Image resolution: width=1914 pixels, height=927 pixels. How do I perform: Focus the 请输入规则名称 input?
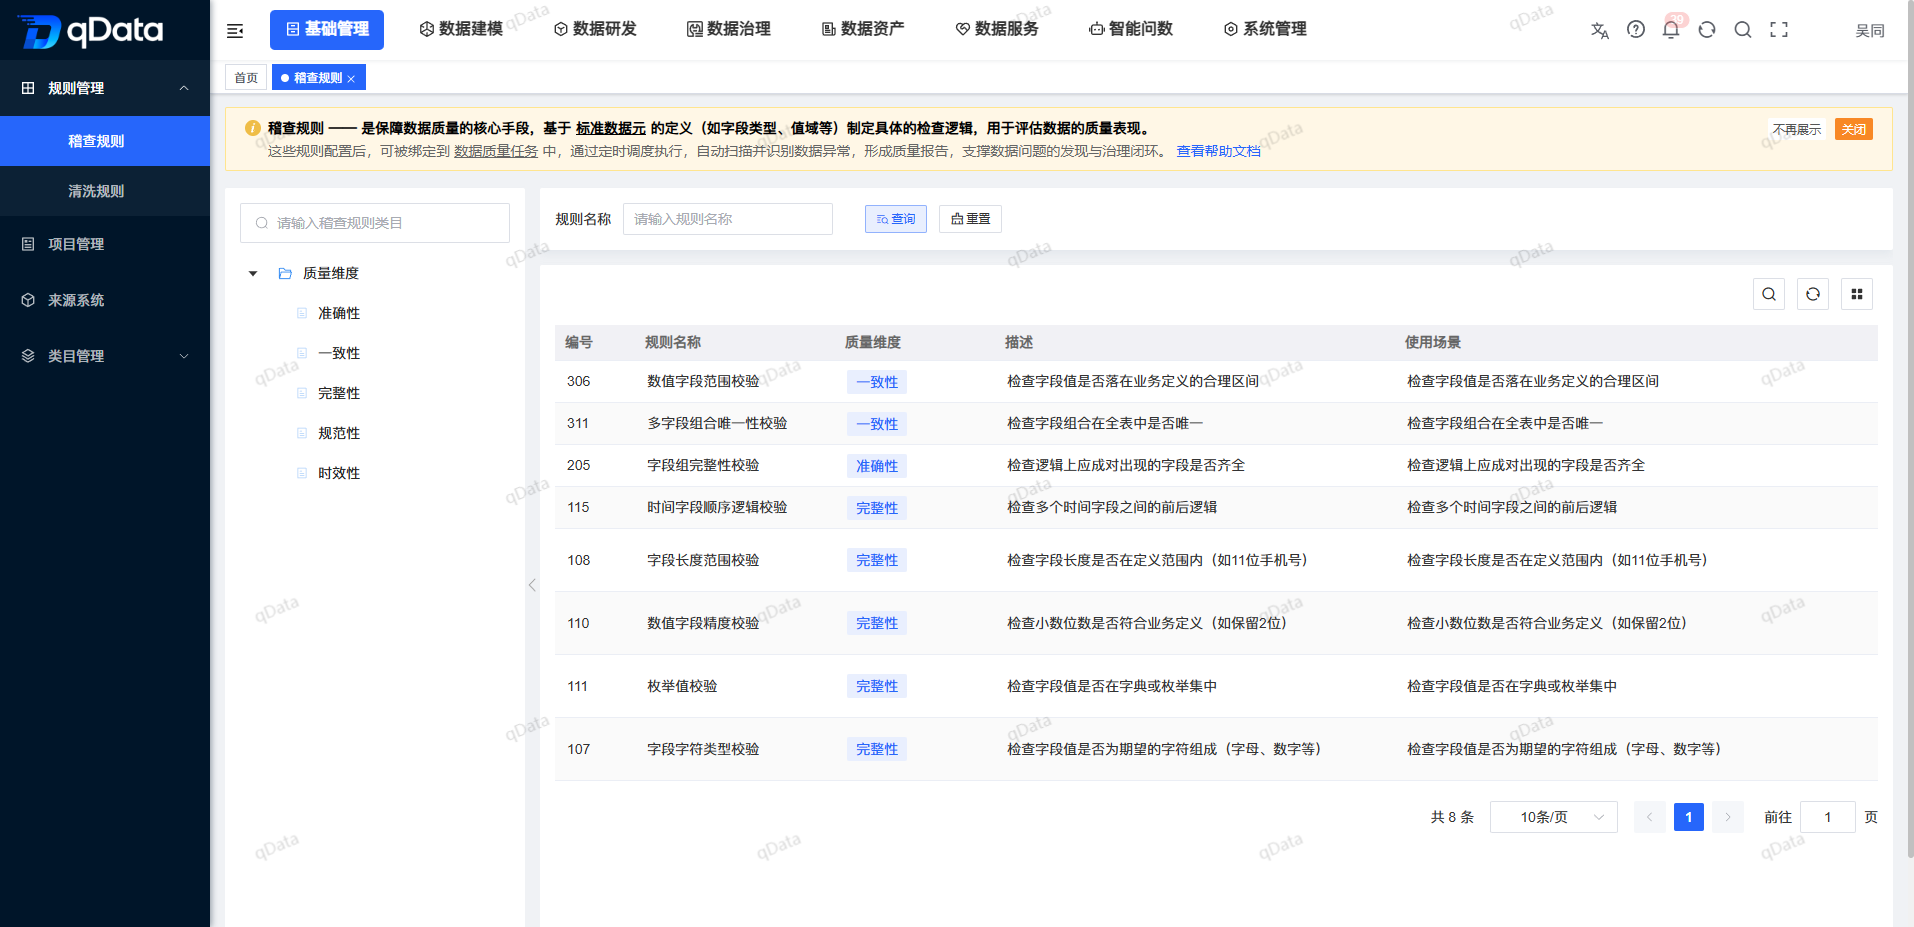coord(728,219)
